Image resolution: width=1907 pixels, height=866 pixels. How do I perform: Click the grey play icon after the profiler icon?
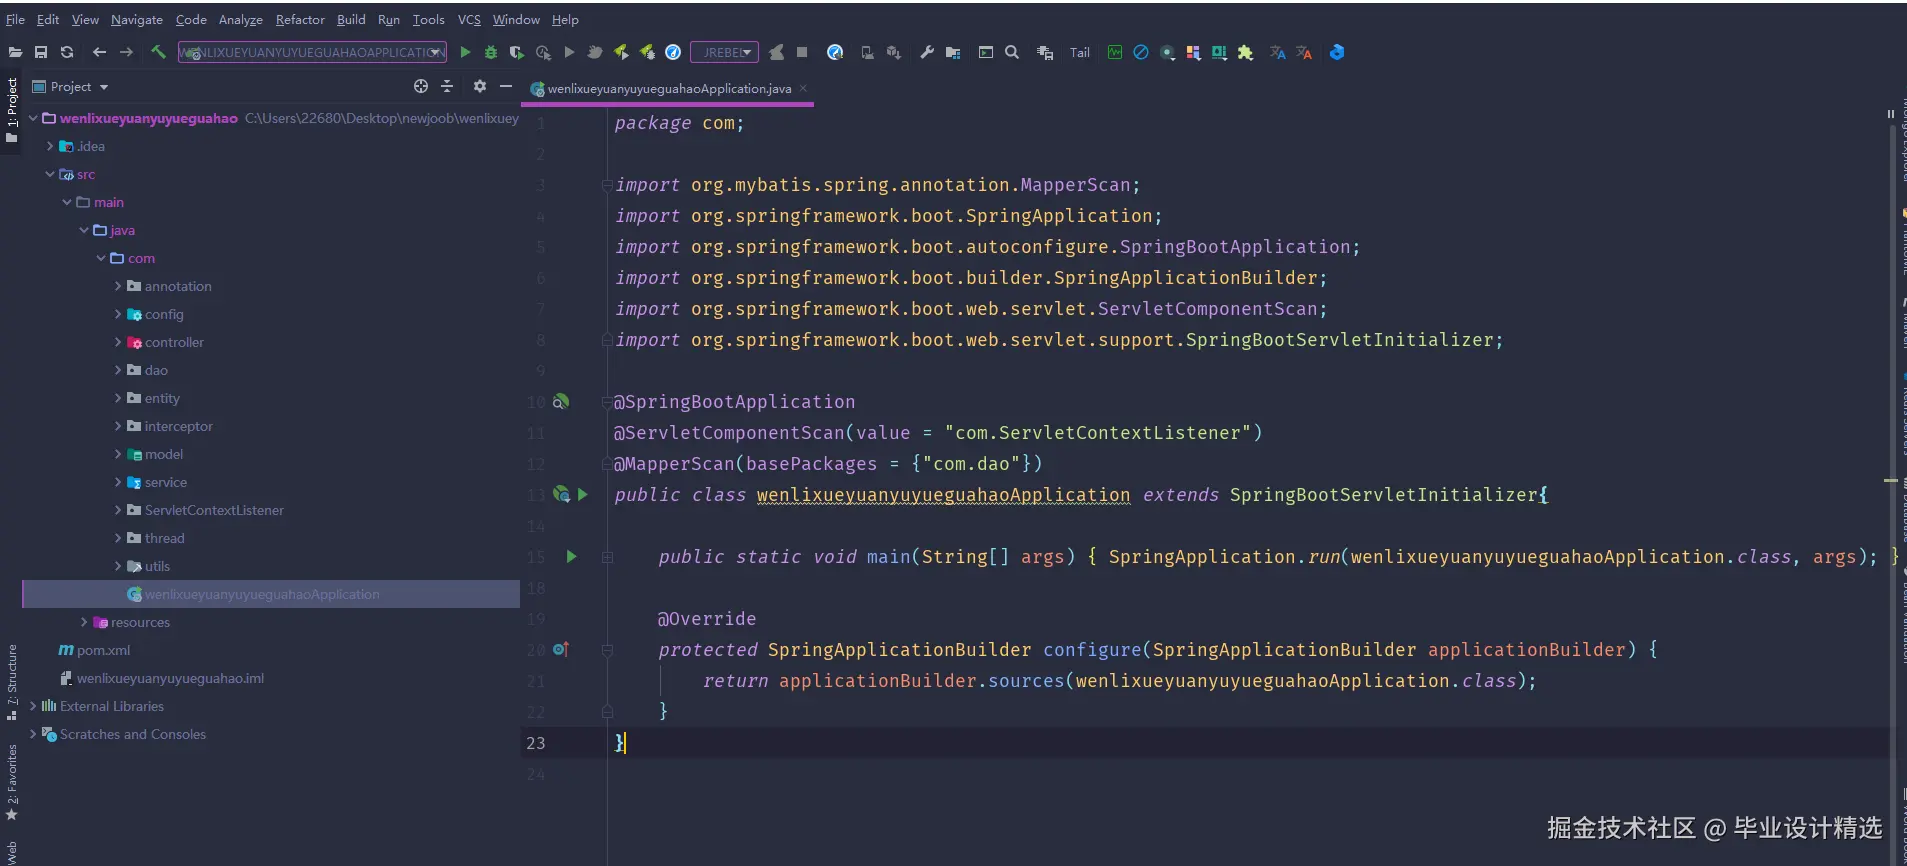pos(569,52)
